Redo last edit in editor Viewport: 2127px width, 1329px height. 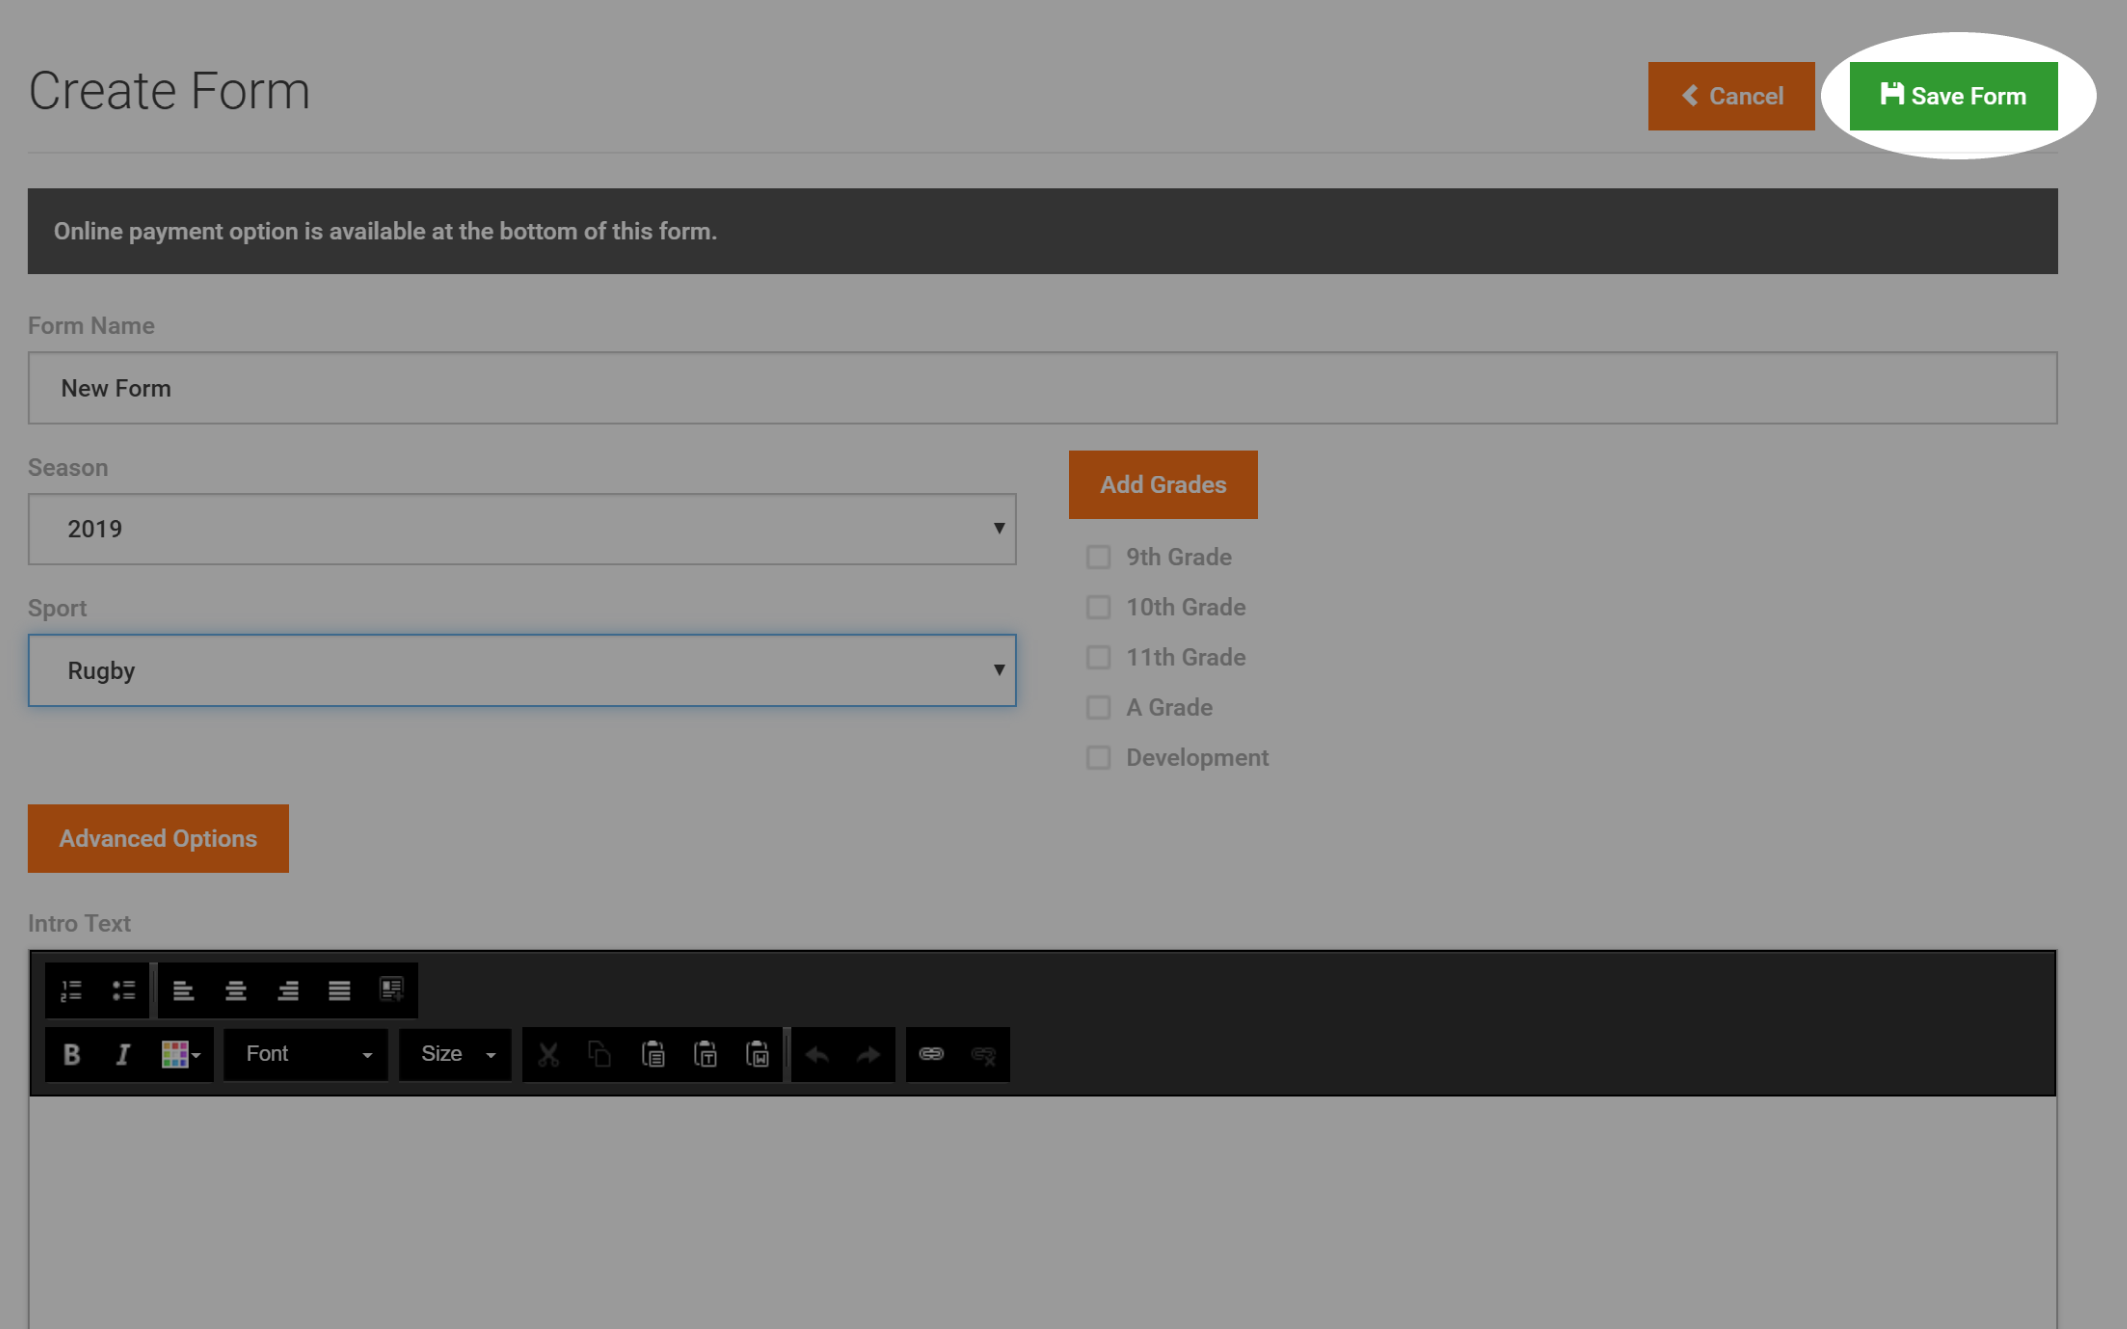click(x=868, y=1054)
